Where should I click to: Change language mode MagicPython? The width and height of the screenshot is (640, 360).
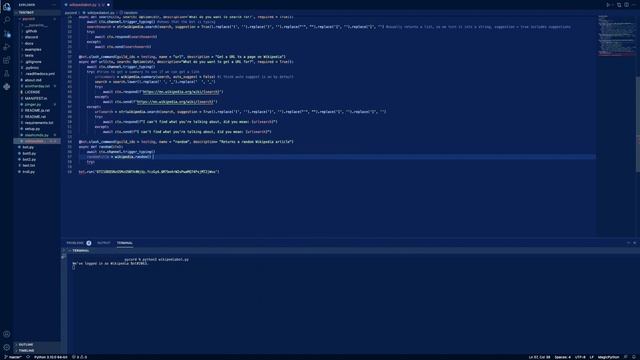[x=609, y=357]
